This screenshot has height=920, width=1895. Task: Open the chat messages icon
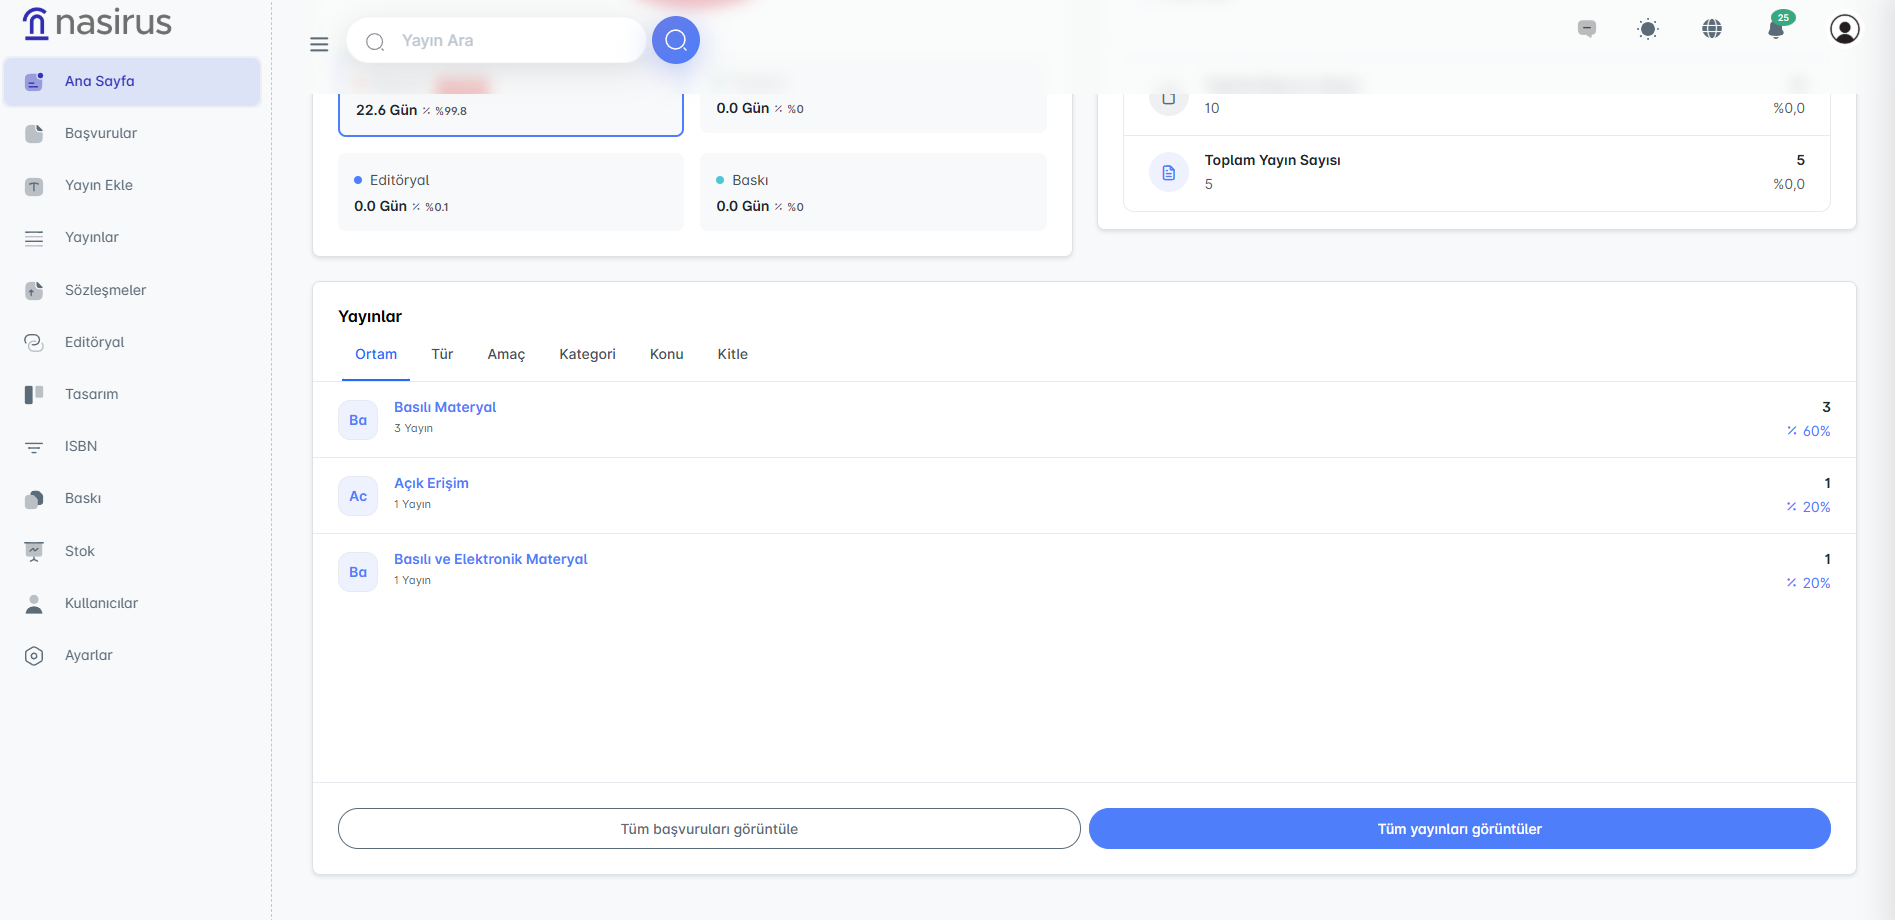[x=1587, y=29]
